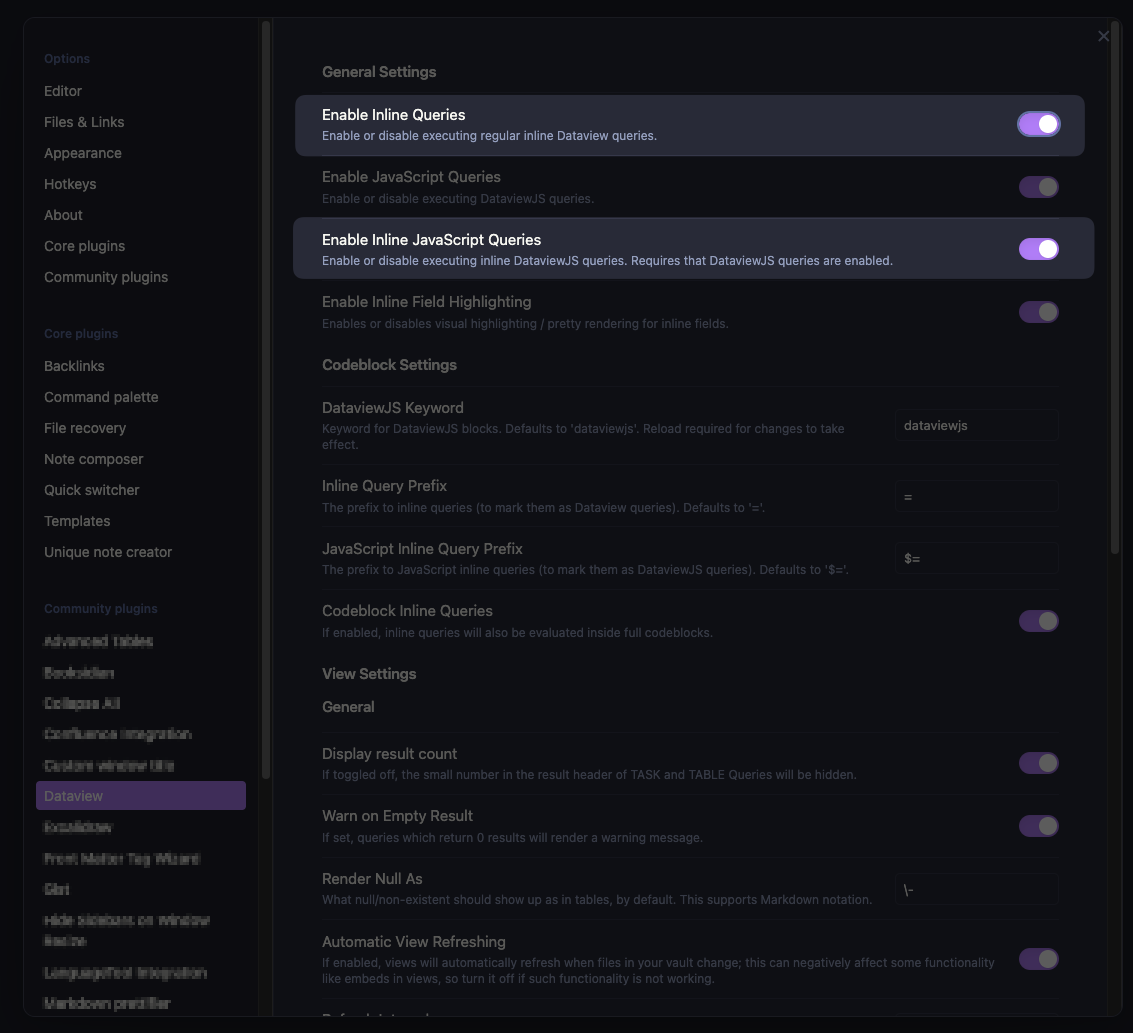Image resolution: width=1133 pixels, height=1033 pixels.
Task: Disable Enable JavaScript Queries toggle
Action: coord(1038,187)
